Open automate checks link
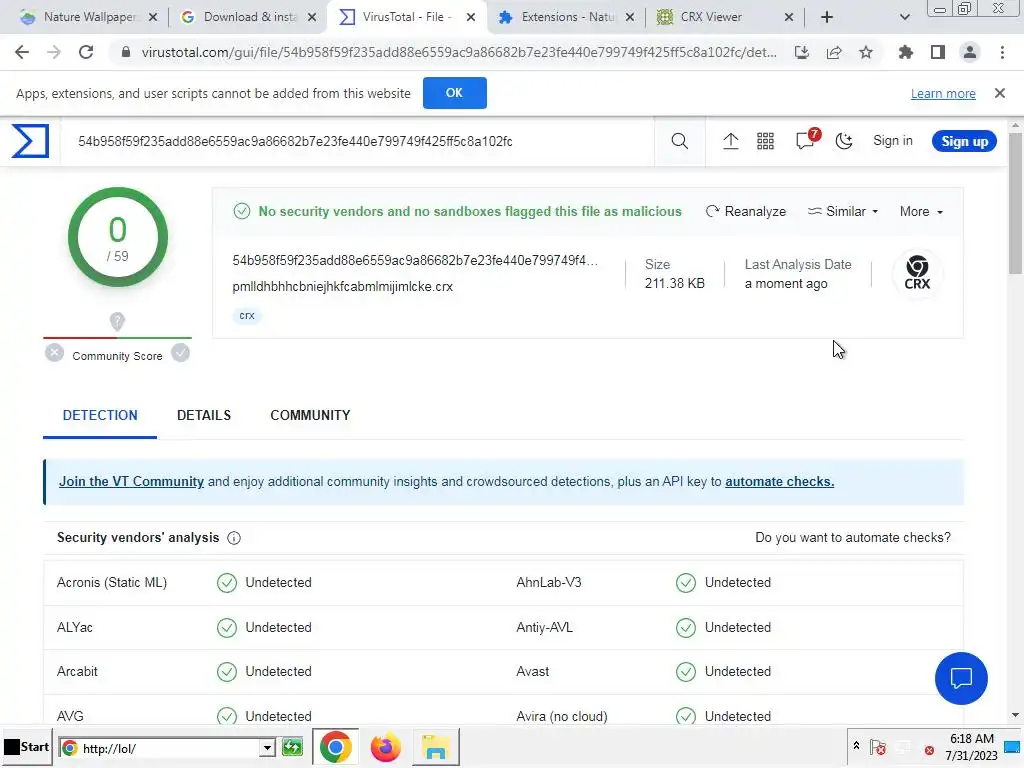 pos(779,481)
